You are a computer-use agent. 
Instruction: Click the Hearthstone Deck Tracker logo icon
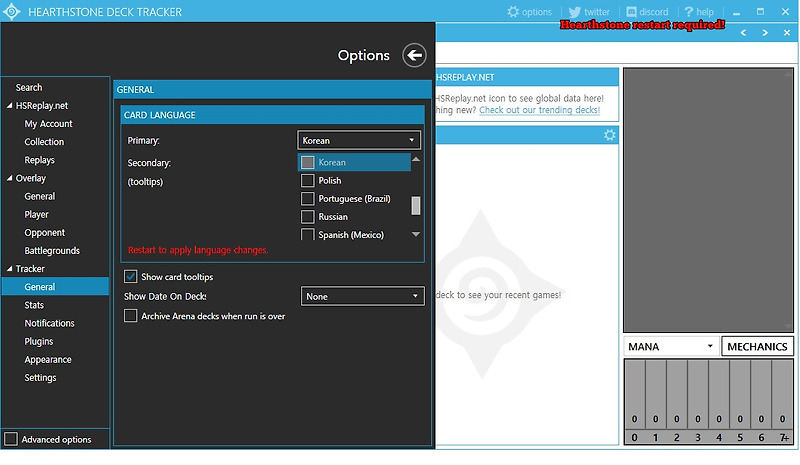(11, 11)
